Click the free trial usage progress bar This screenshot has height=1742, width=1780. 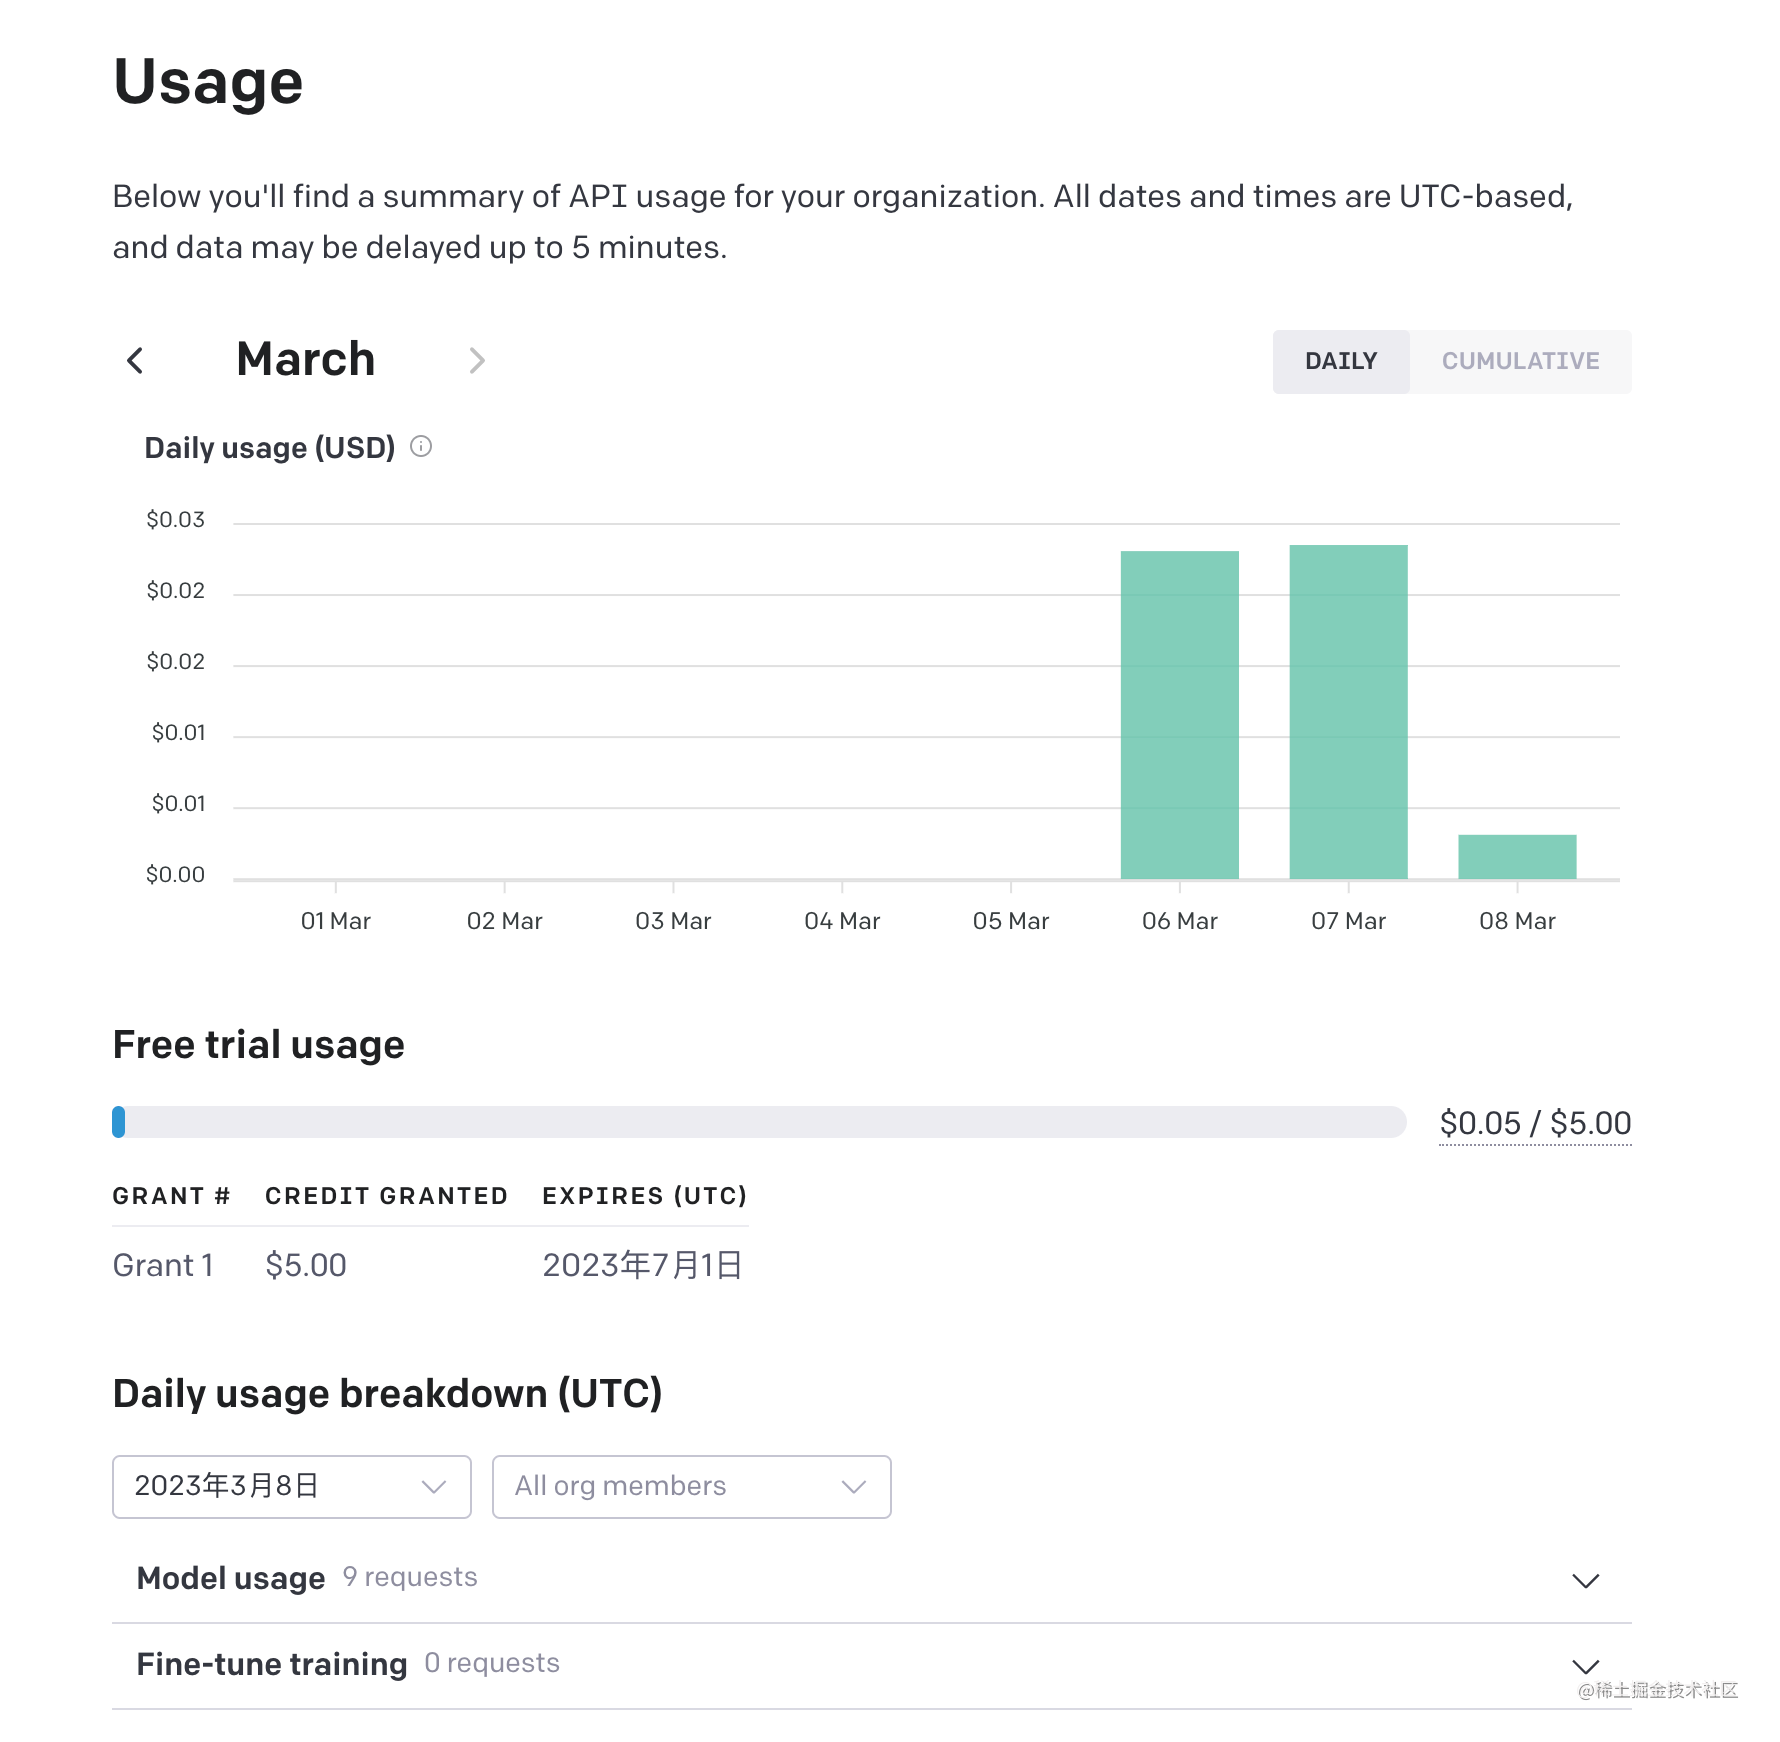point(759,1122)
